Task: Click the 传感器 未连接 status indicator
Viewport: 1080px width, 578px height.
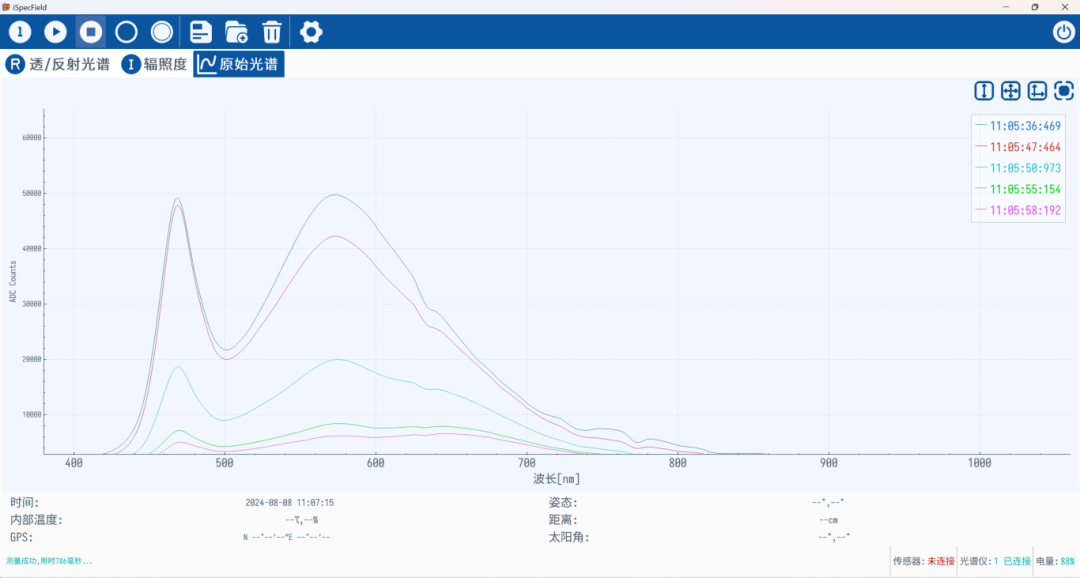Action: (x=924, y=561)
